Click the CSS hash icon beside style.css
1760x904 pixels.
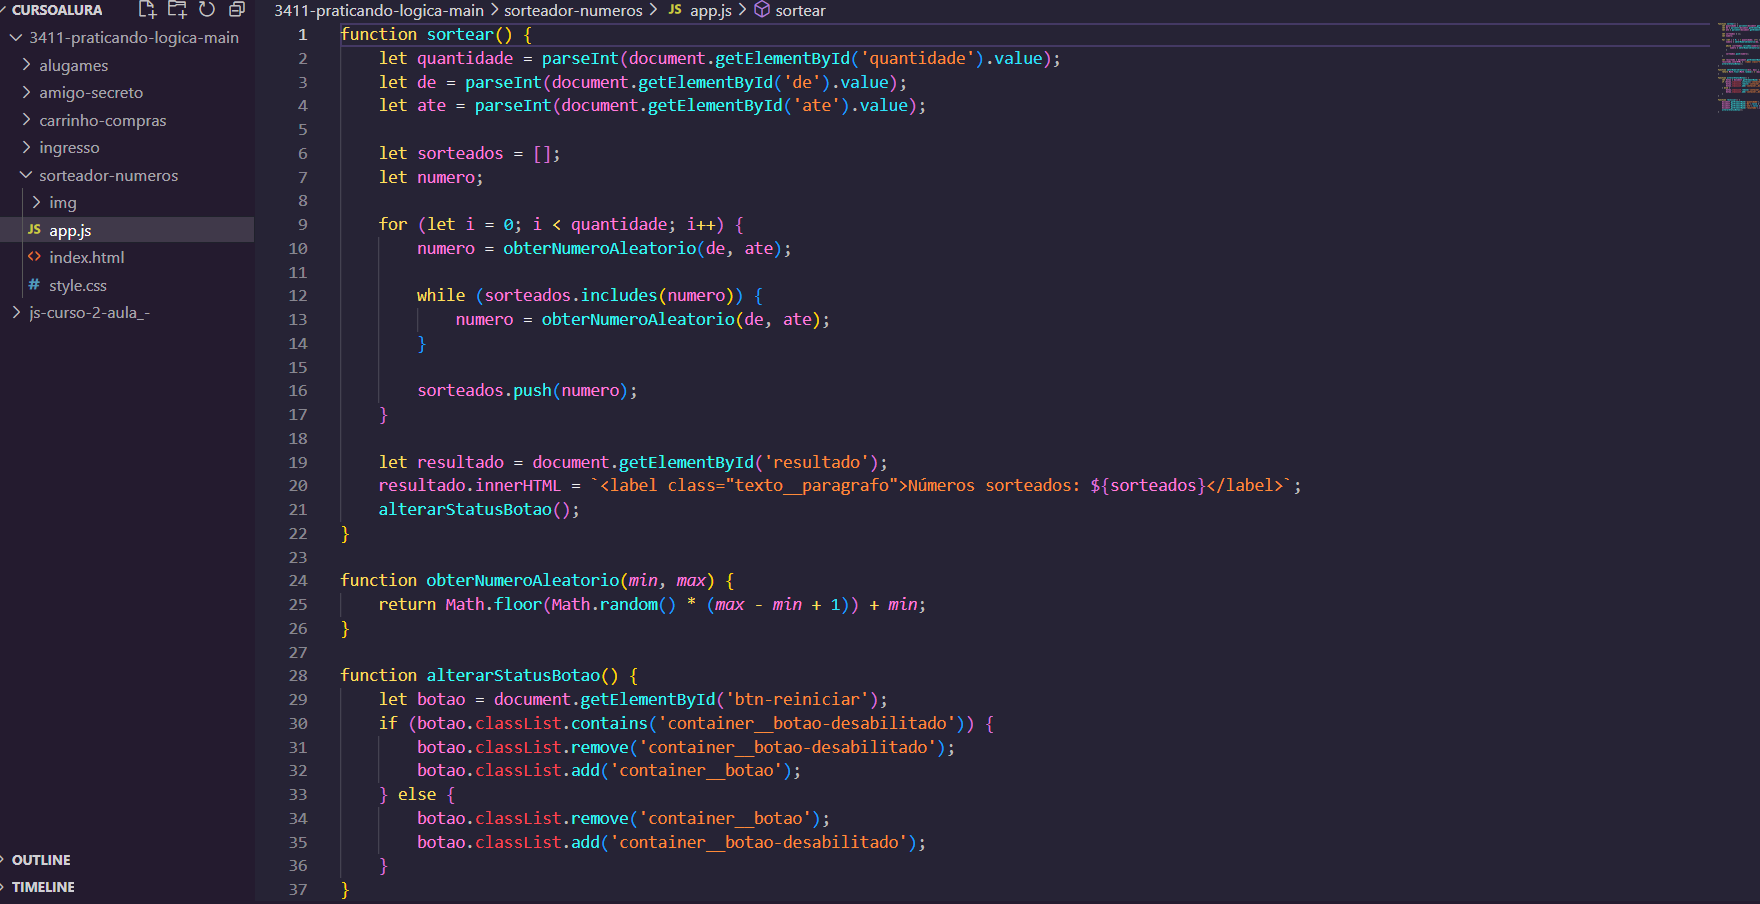tap(34, 285)
